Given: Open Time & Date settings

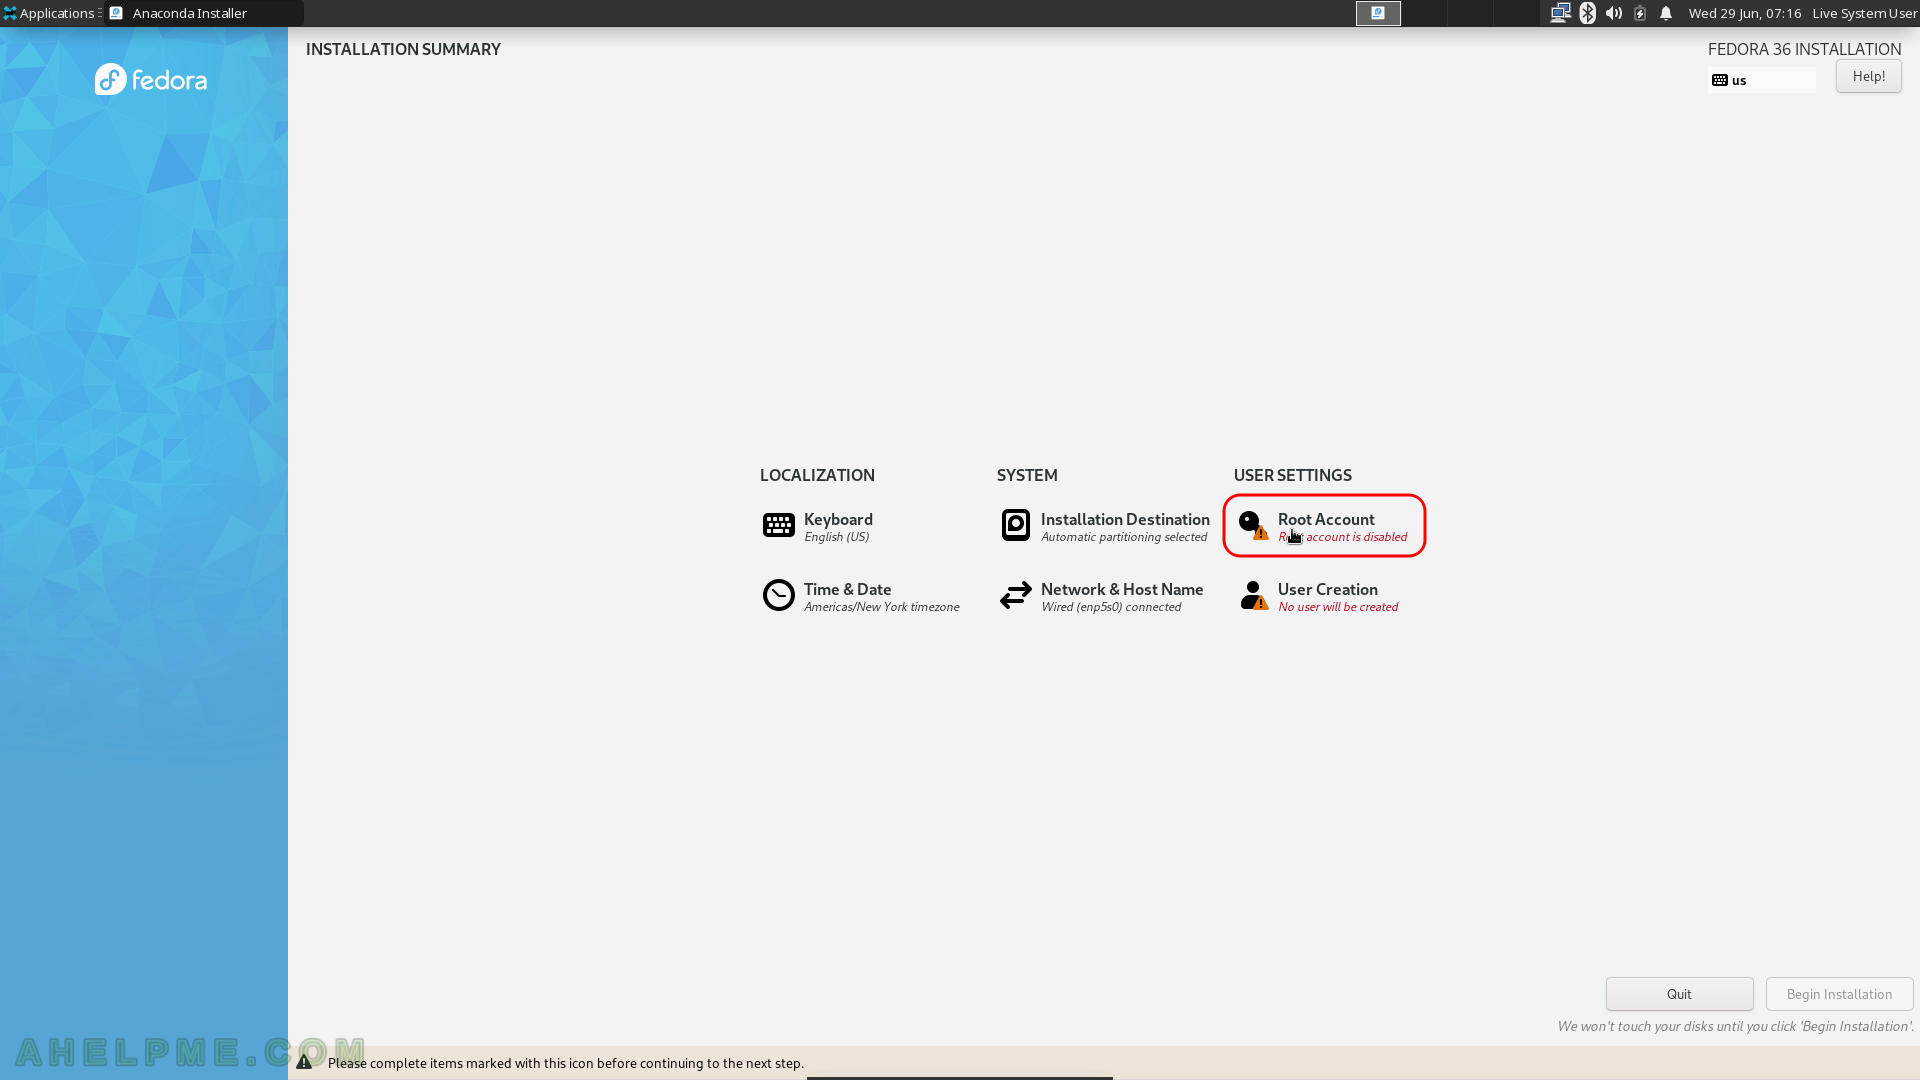Looking at the screenshot, I should (x=861, y=596).
